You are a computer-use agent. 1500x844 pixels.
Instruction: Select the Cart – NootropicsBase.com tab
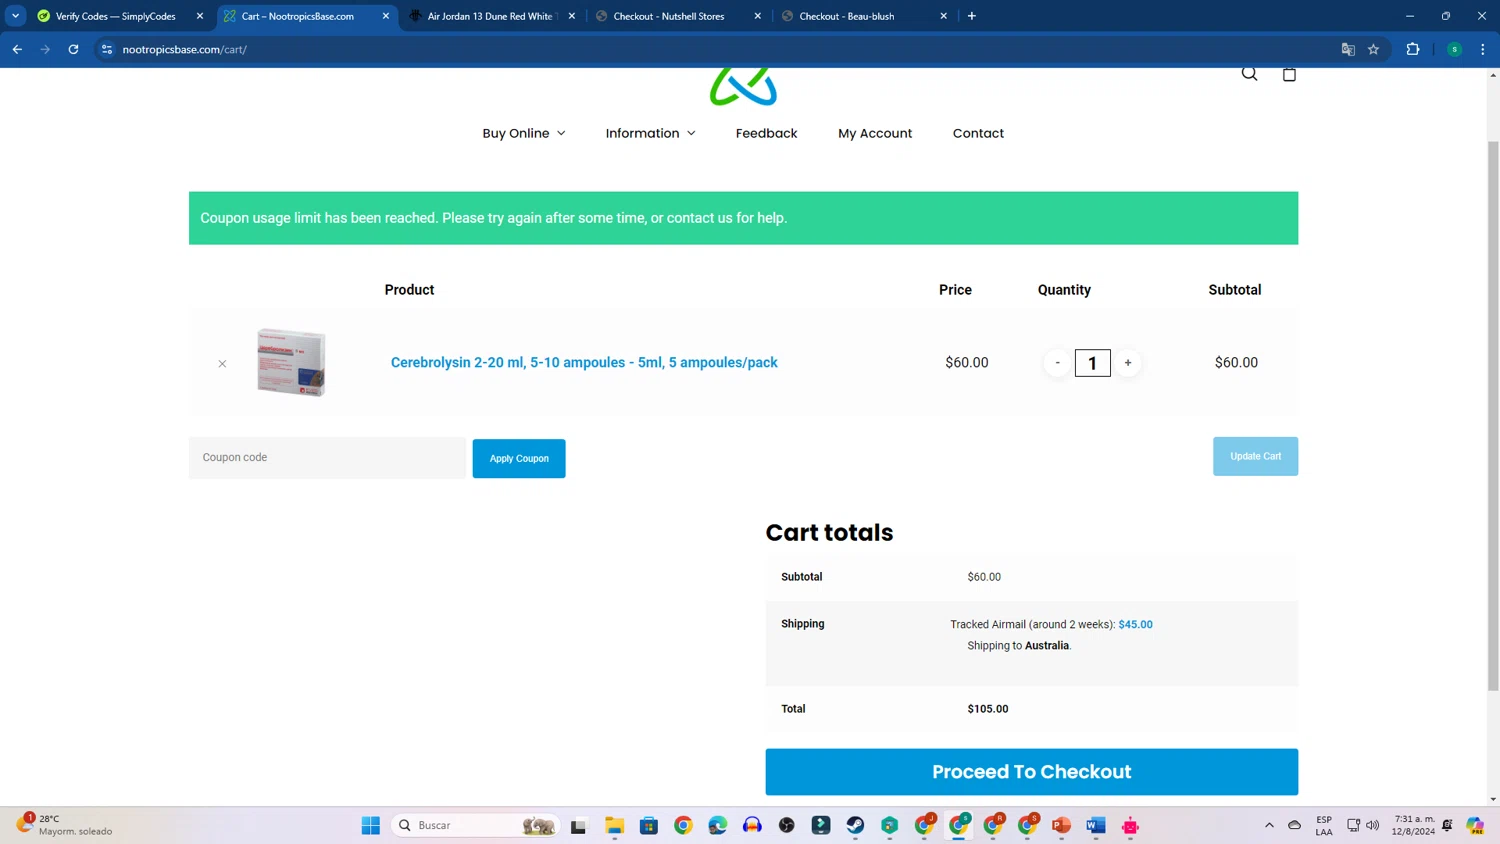297,16
